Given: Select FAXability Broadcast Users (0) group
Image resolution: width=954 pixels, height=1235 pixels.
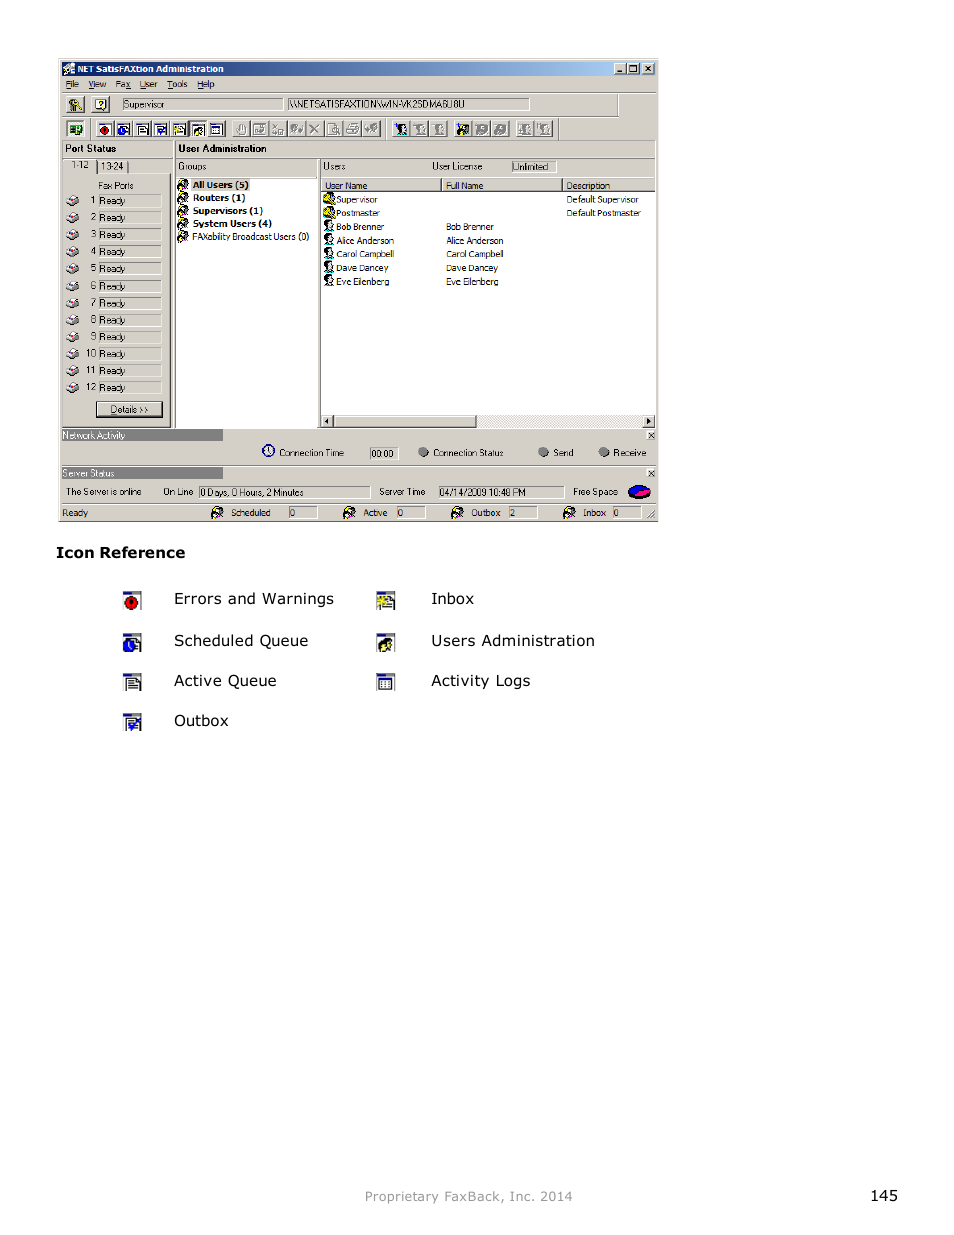Looking at the screenshot, I should [x=250, y=237].
